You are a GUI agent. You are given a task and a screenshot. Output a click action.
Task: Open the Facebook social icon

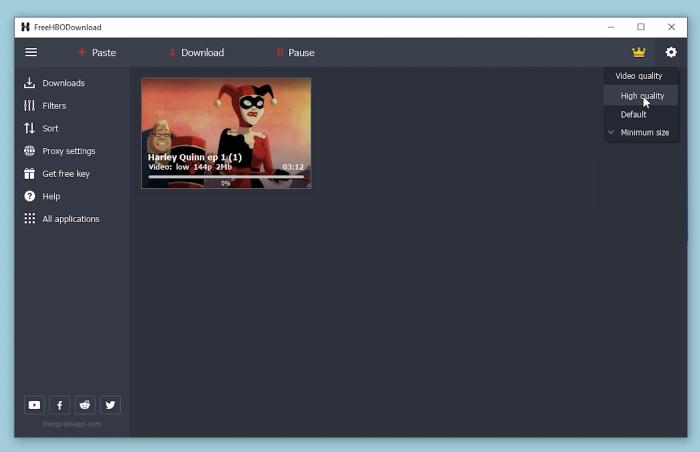(x=59, y=405)
